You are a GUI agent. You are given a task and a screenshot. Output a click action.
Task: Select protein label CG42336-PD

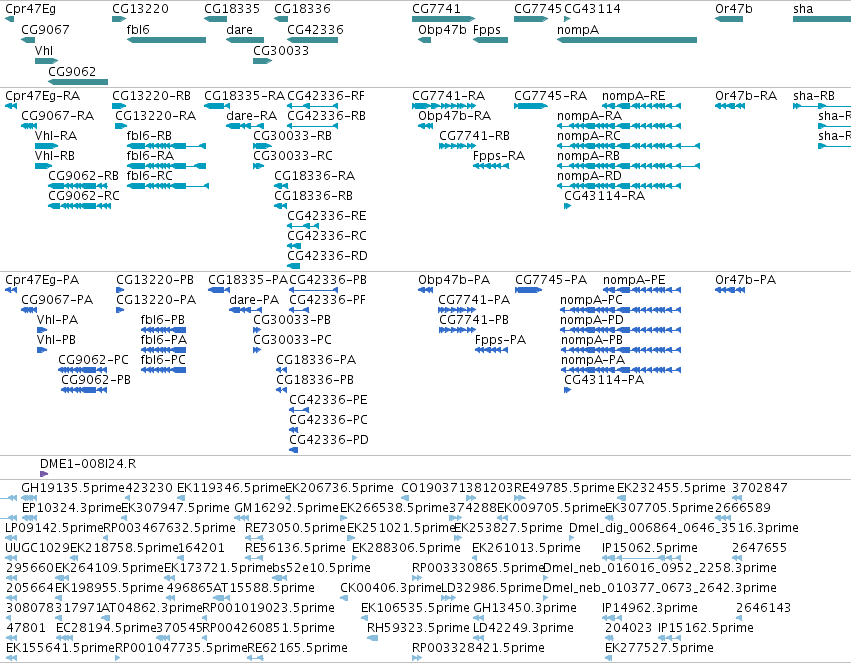[328, 439]
